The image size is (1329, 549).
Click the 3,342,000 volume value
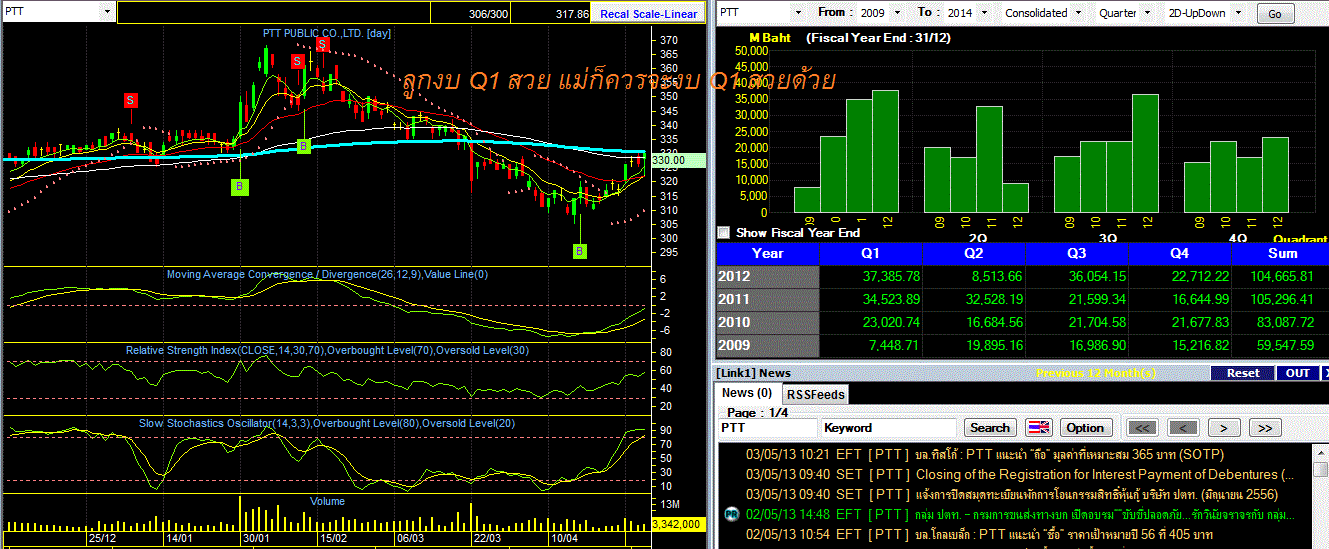[678, 523]
